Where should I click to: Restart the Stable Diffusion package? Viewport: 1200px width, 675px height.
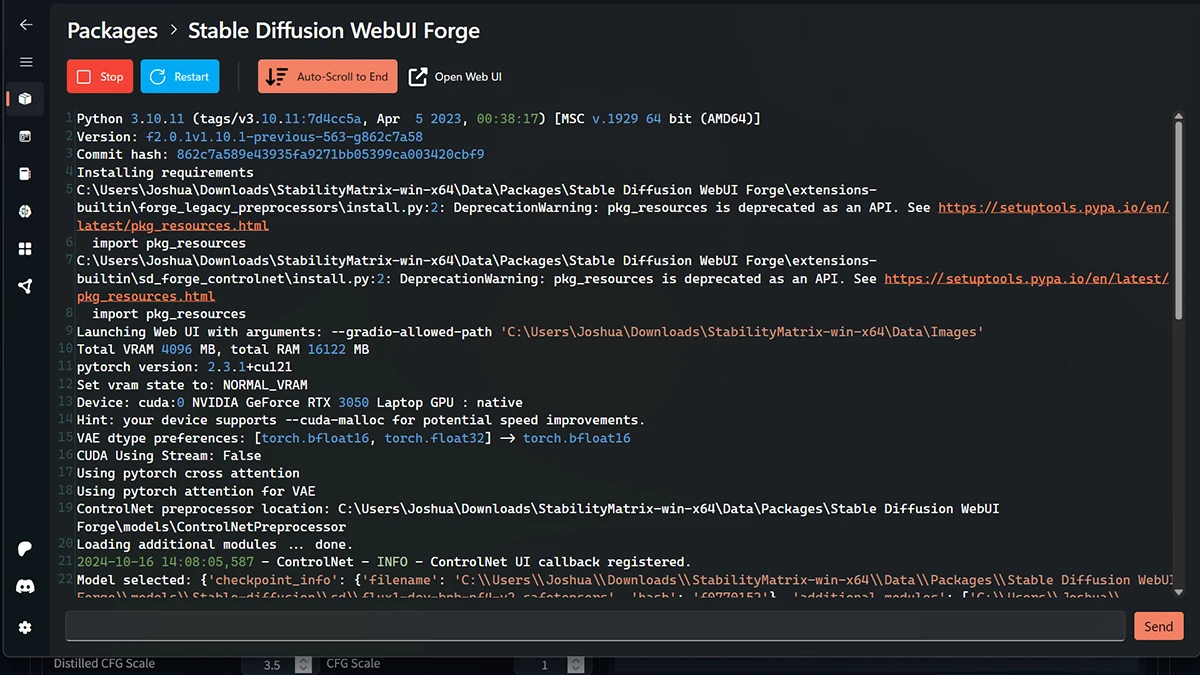pyautogui.click(x=180, y=77)
